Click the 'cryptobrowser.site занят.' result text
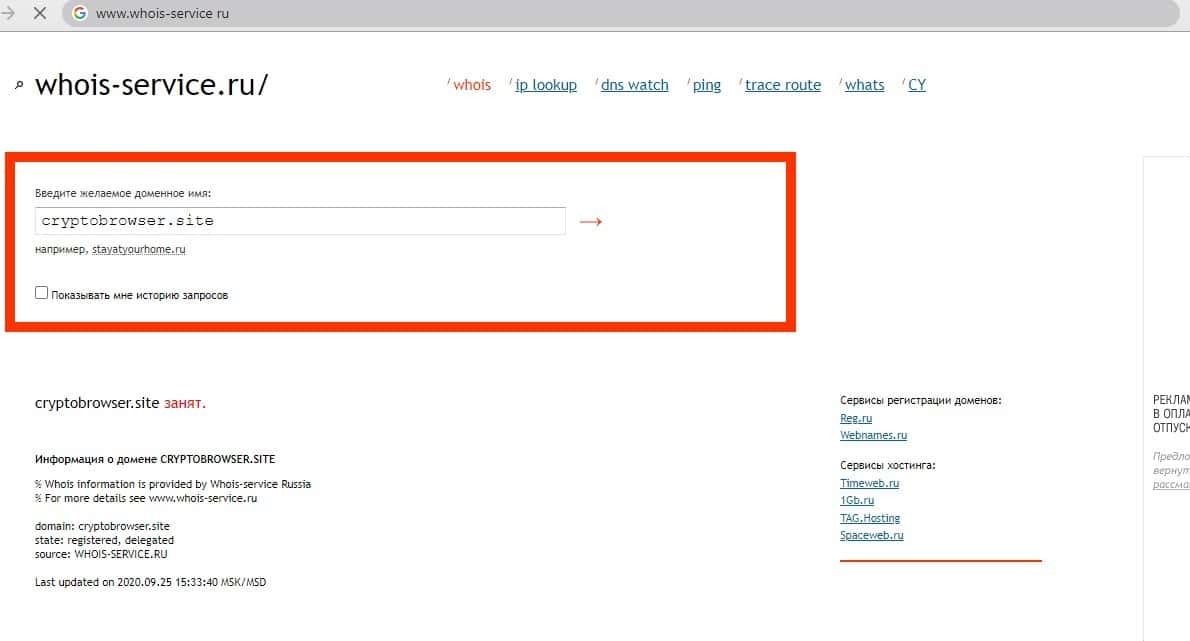1190x641 pixels. [x=120, y=403]
